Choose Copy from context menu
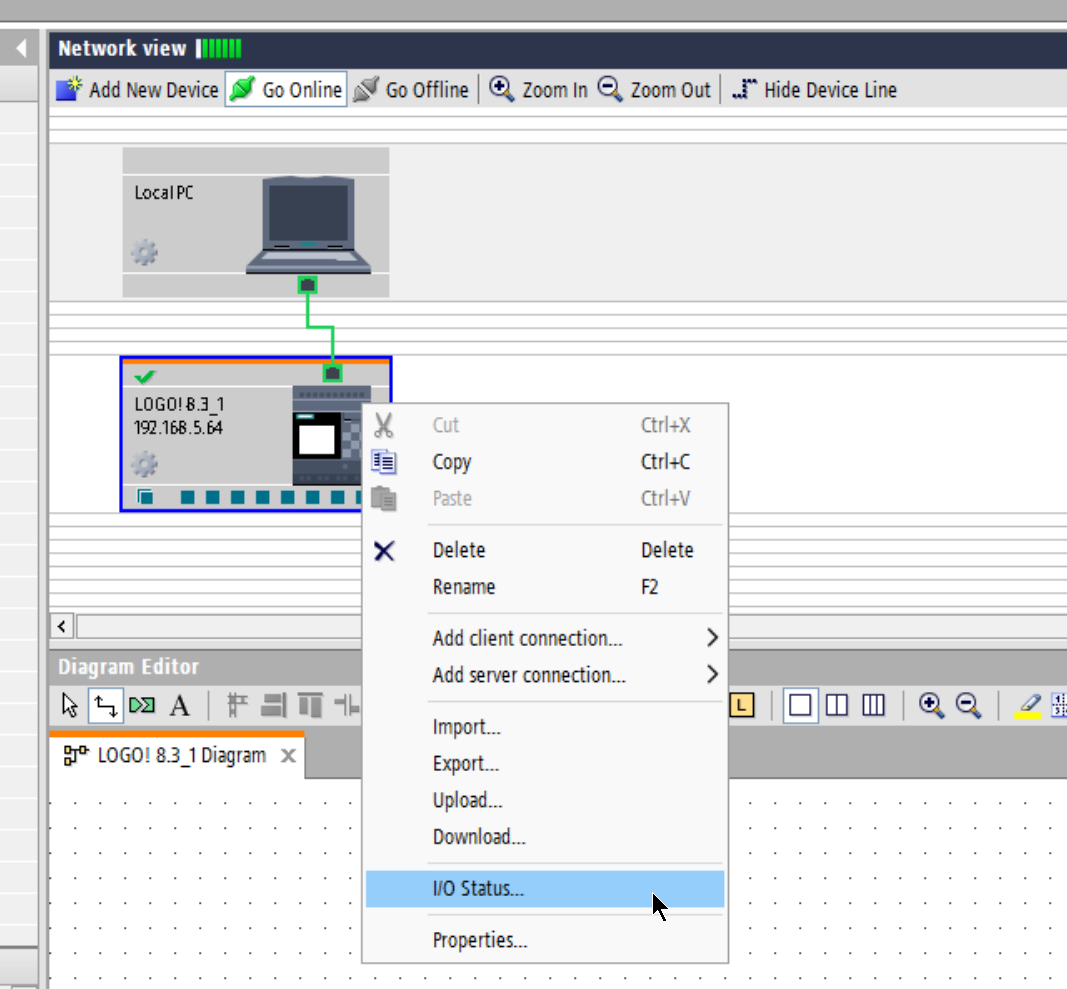Image resolution: width=1067 pixels, height=989 pixels. tap(544, 462)
